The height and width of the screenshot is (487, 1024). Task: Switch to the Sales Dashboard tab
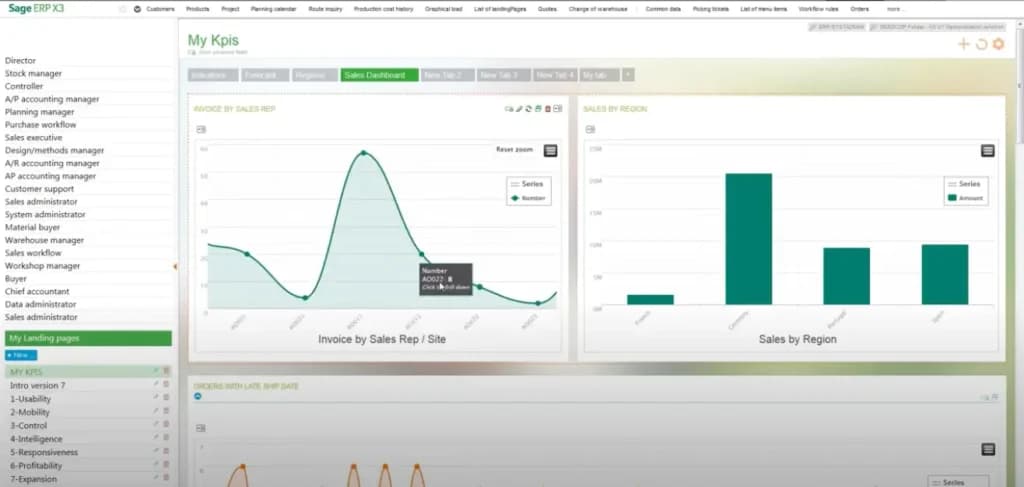click(x=379, y=75)
